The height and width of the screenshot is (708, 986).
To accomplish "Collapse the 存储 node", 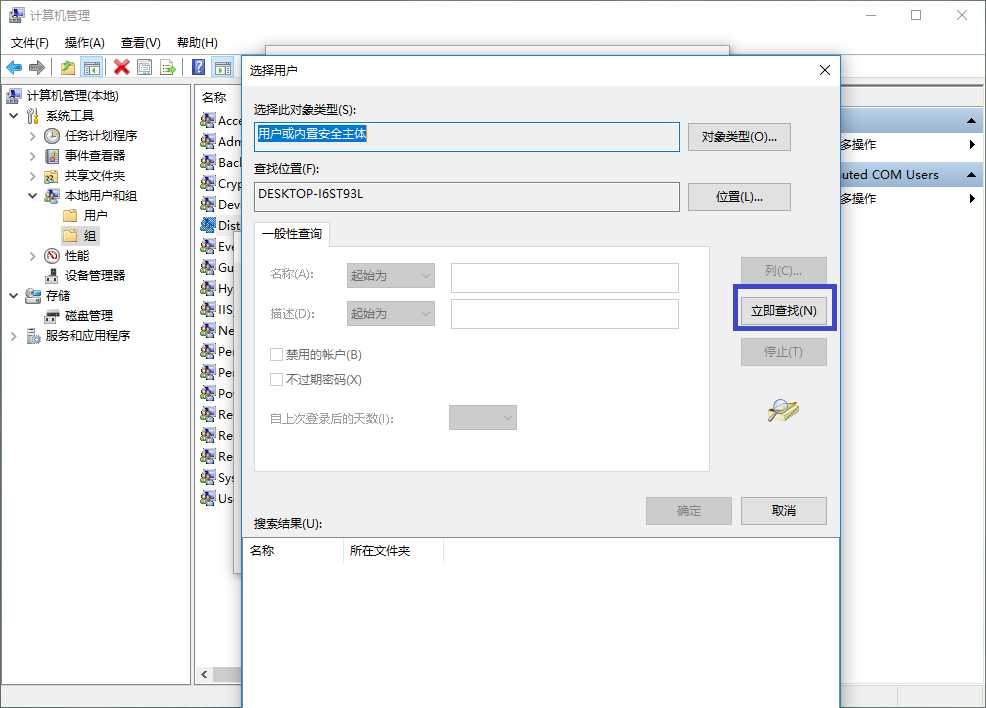I will click(14, 296).
